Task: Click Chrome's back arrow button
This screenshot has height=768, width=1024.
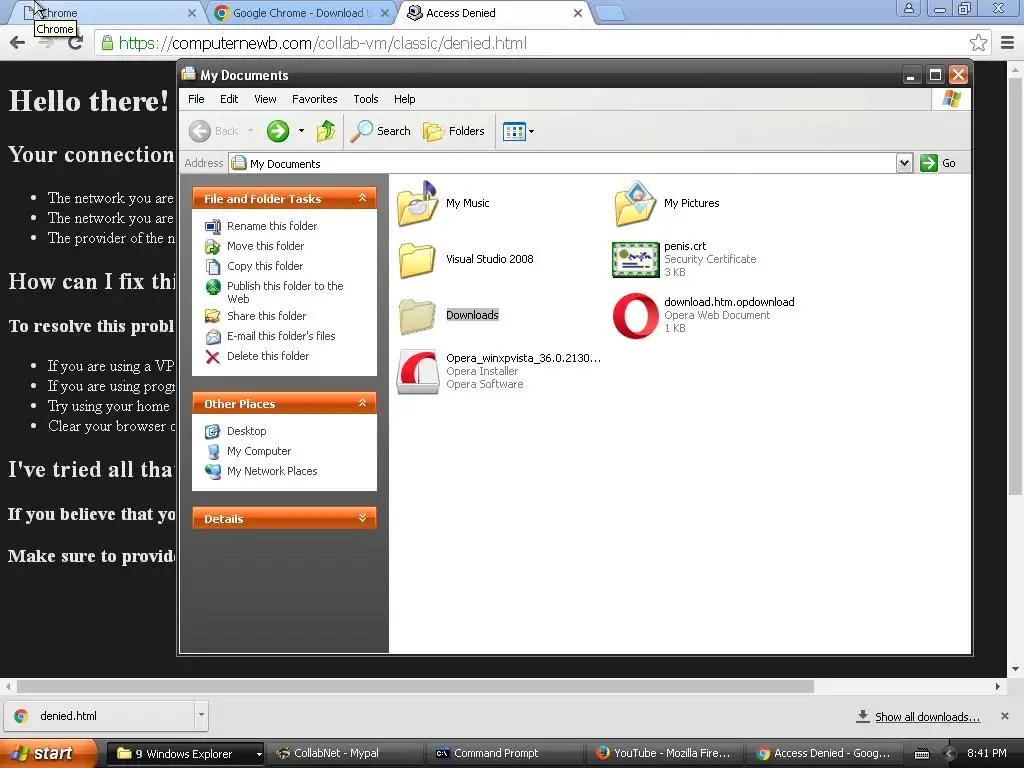Action: coord(18,43)
